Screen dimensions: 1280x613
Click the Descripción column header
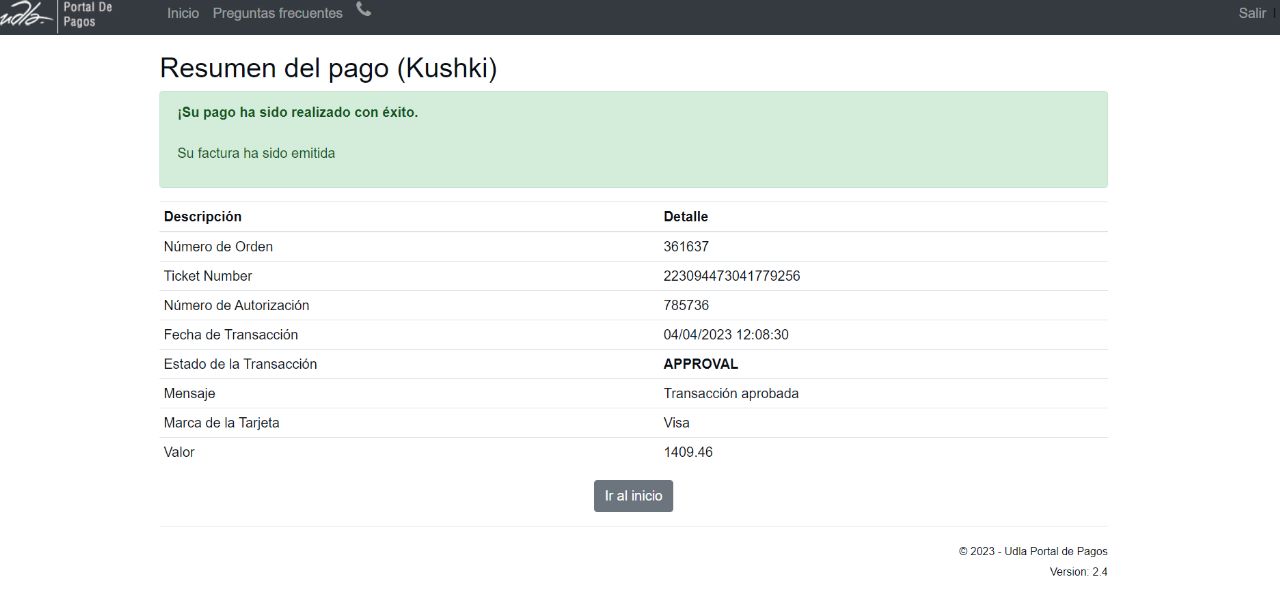[x=202, y=216]
